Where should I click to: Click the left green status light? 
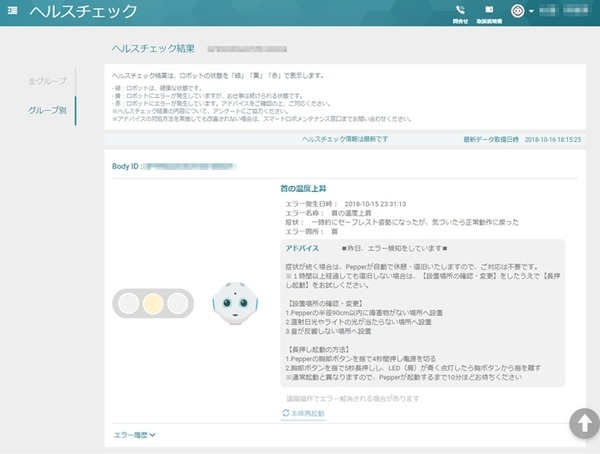129,304
